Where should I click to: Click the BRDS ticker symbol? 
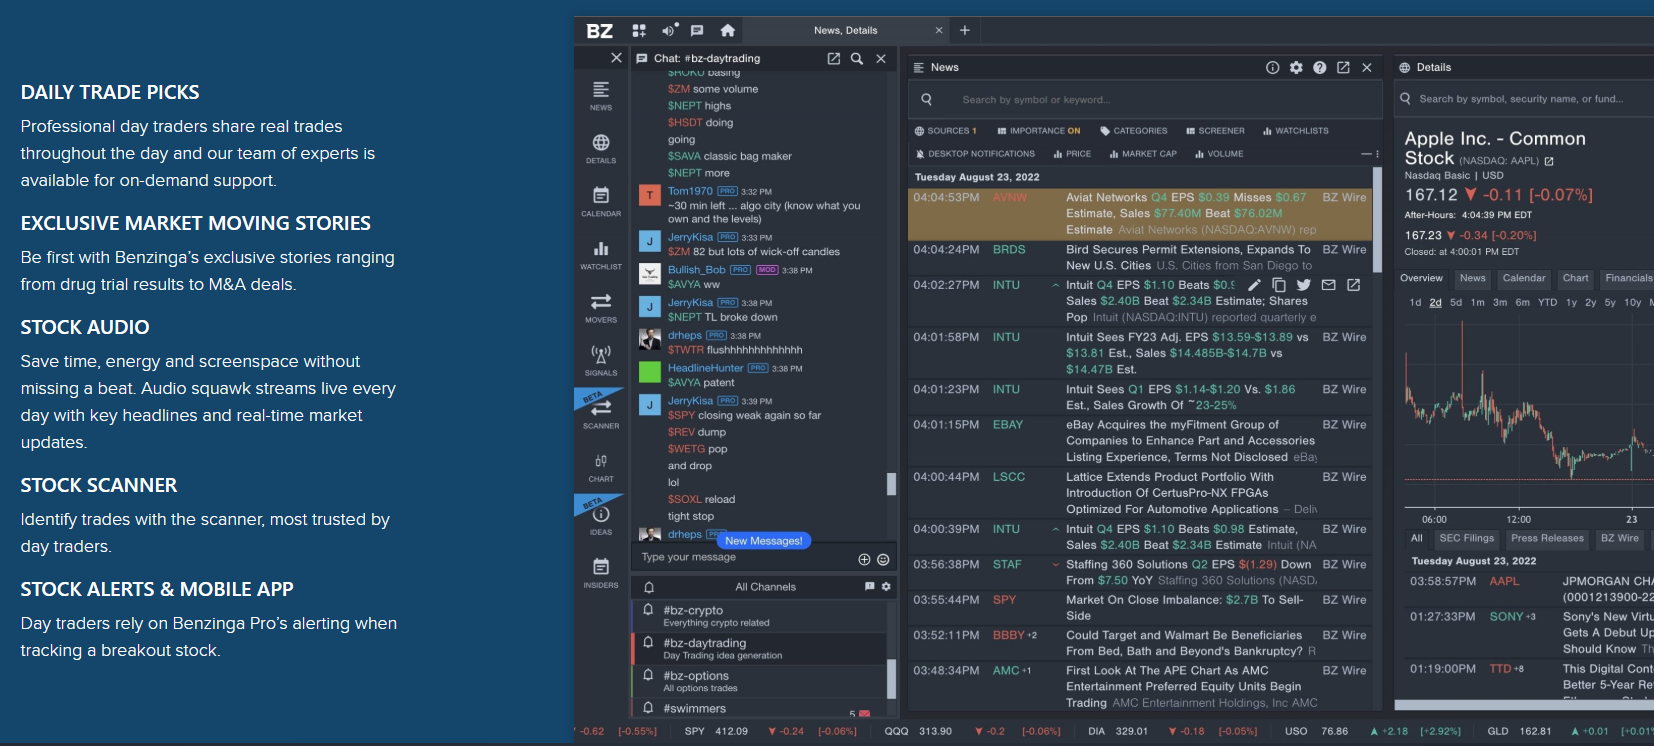click(1009, 250)
